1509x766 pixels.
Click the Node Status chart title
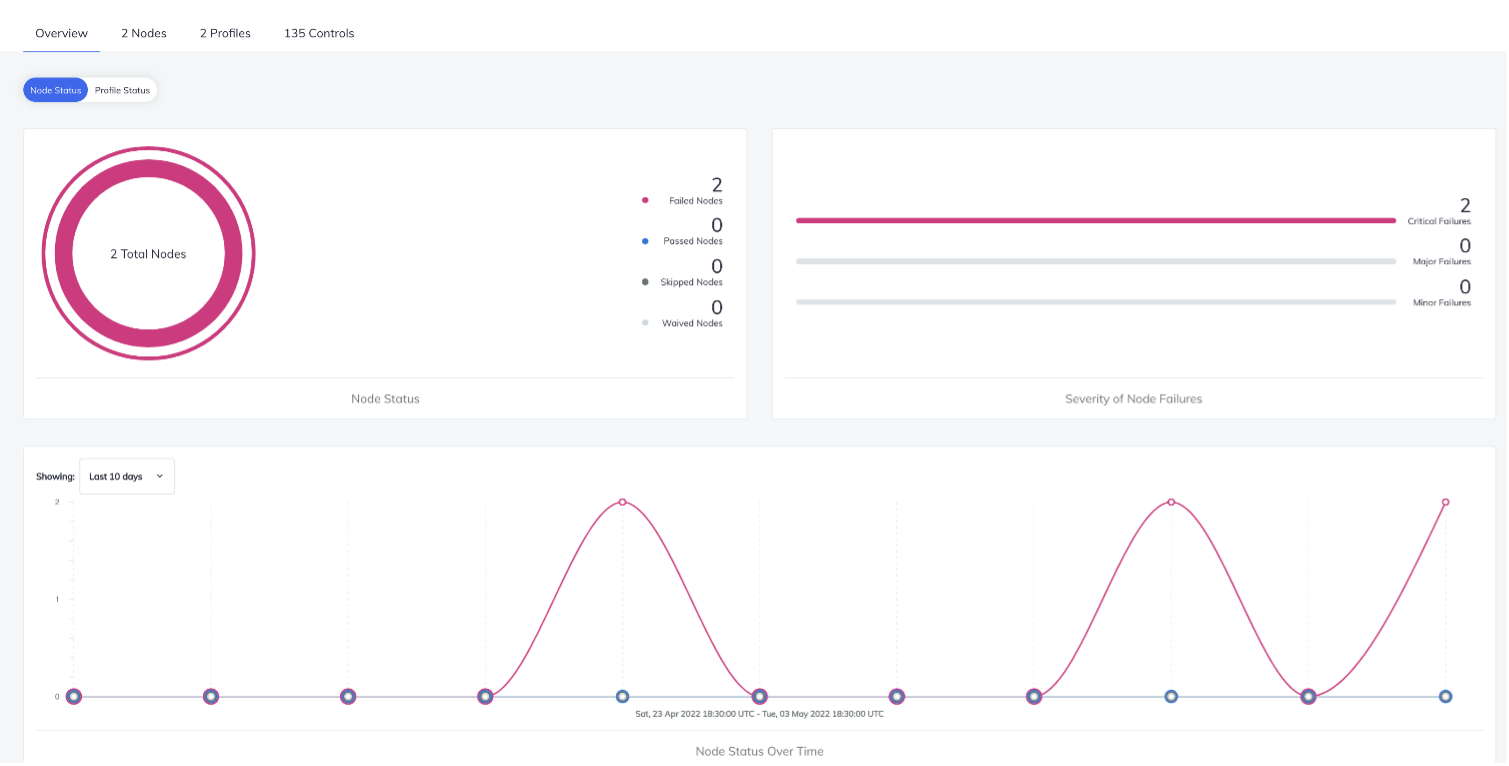coord(385,398)
